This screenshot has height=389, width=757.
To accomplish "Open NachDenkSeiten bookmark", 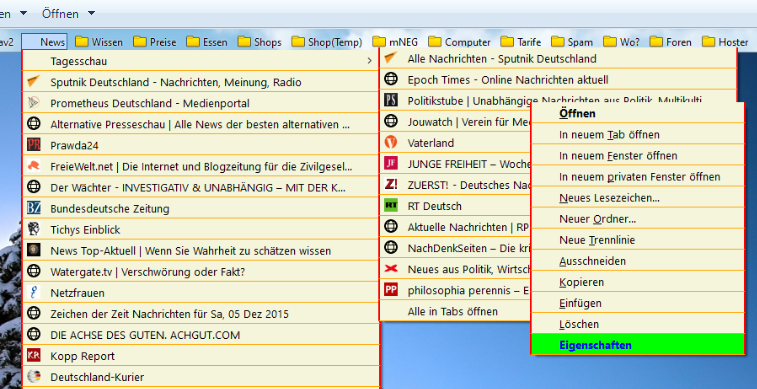I will tap(455, 248).
